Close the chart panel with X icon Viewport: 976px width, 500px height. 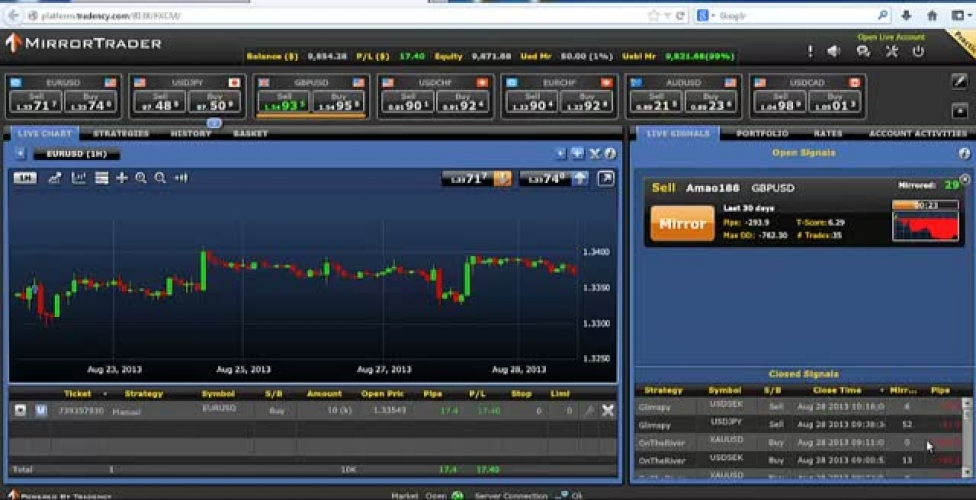tap(594, 154)
